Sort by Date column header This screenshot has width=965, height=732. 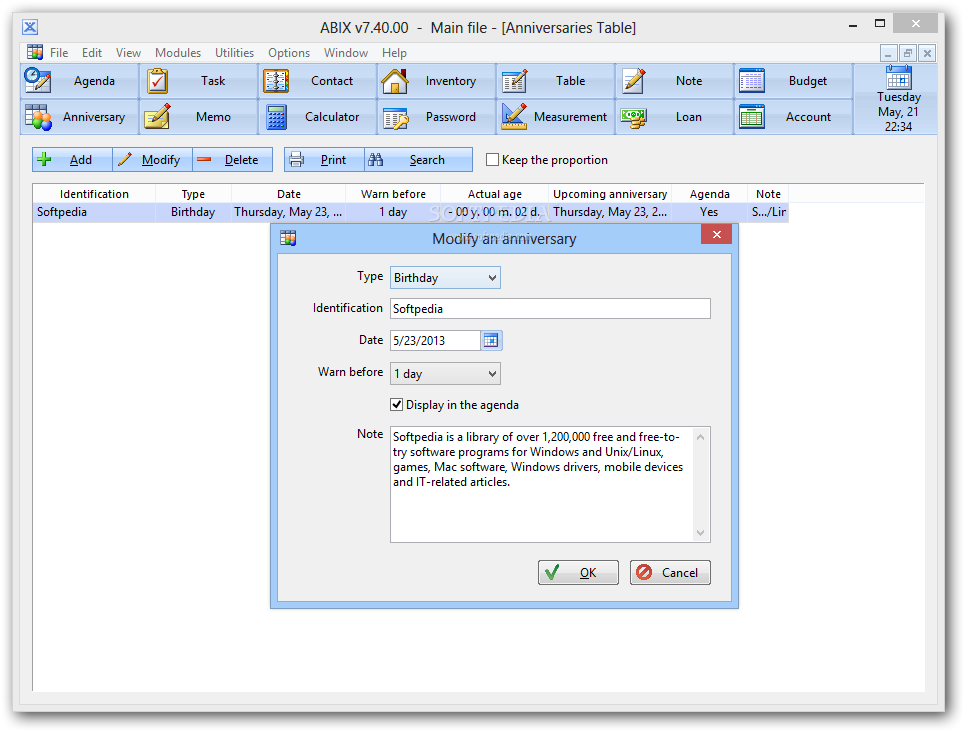[x=289, y=194]
